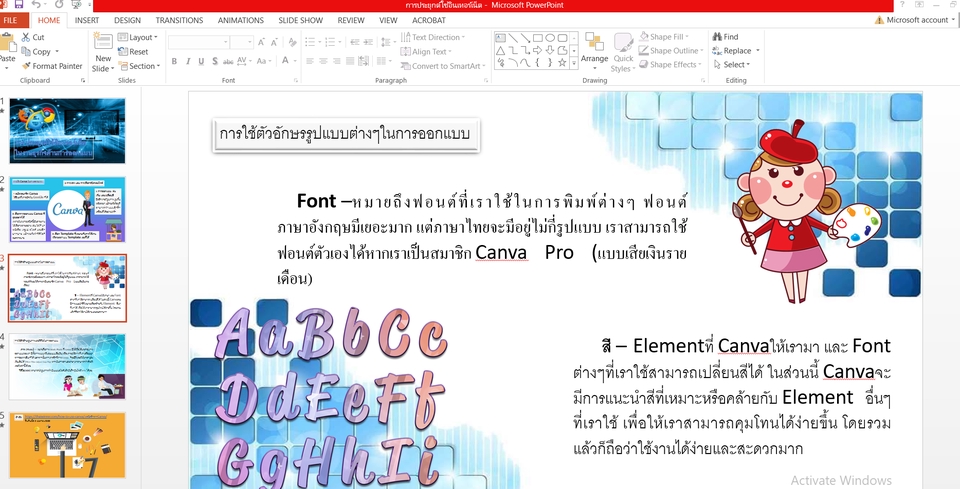Open the Font name combo box
This screenshot has height=489, width=960.
click(x=199, y=42)
